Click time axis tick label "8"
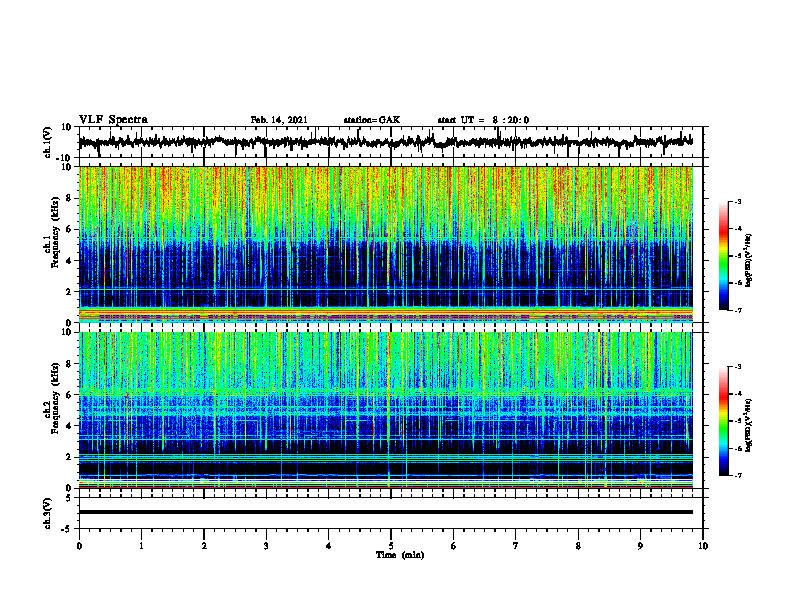 (578, 546)
